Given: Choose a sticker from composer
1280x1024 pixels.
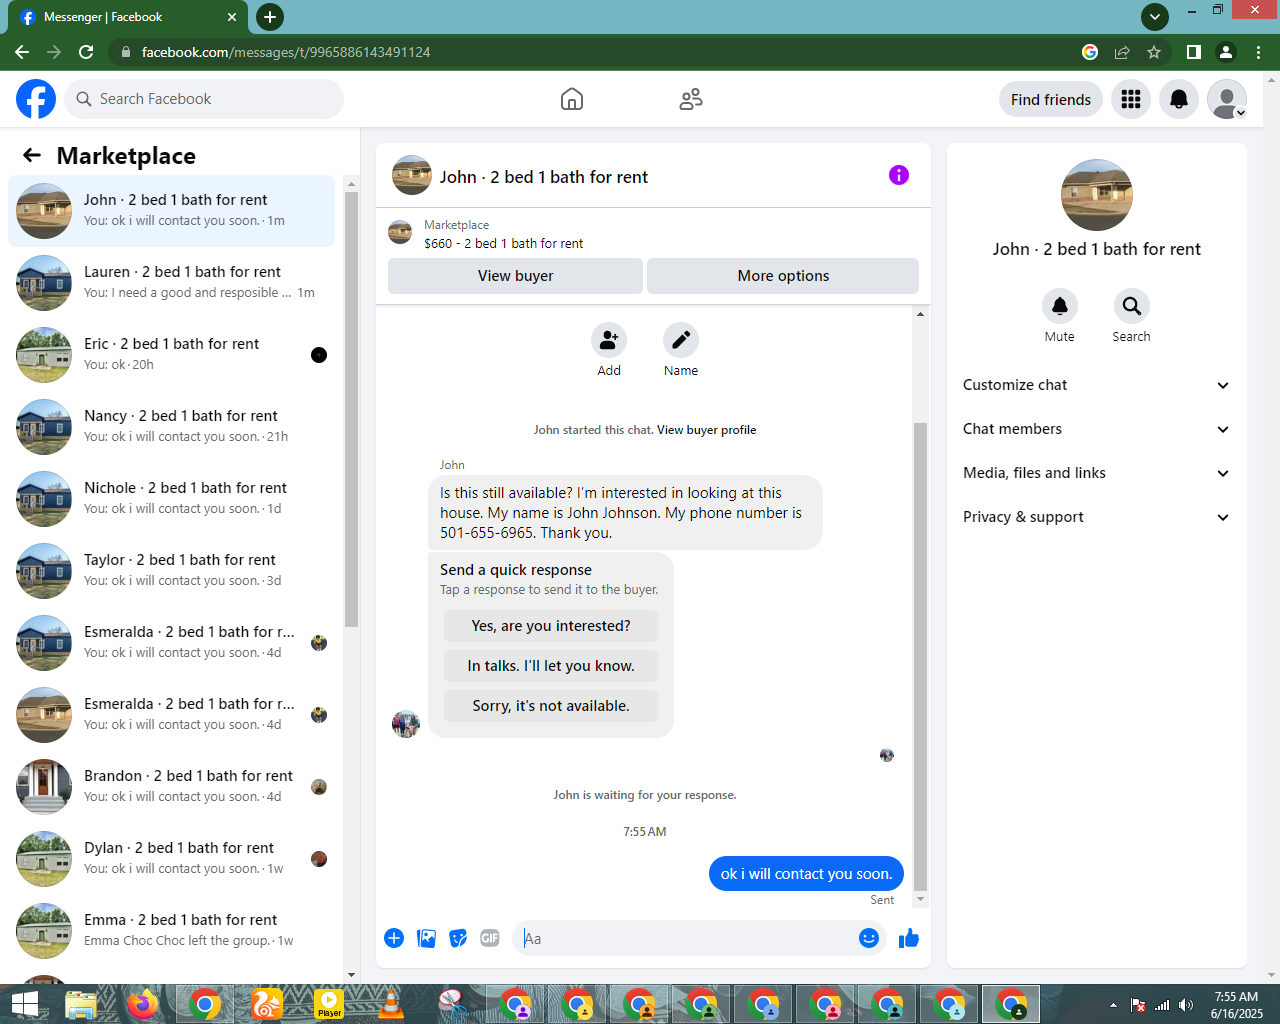Looking at the screenshot, I should 458,938.
